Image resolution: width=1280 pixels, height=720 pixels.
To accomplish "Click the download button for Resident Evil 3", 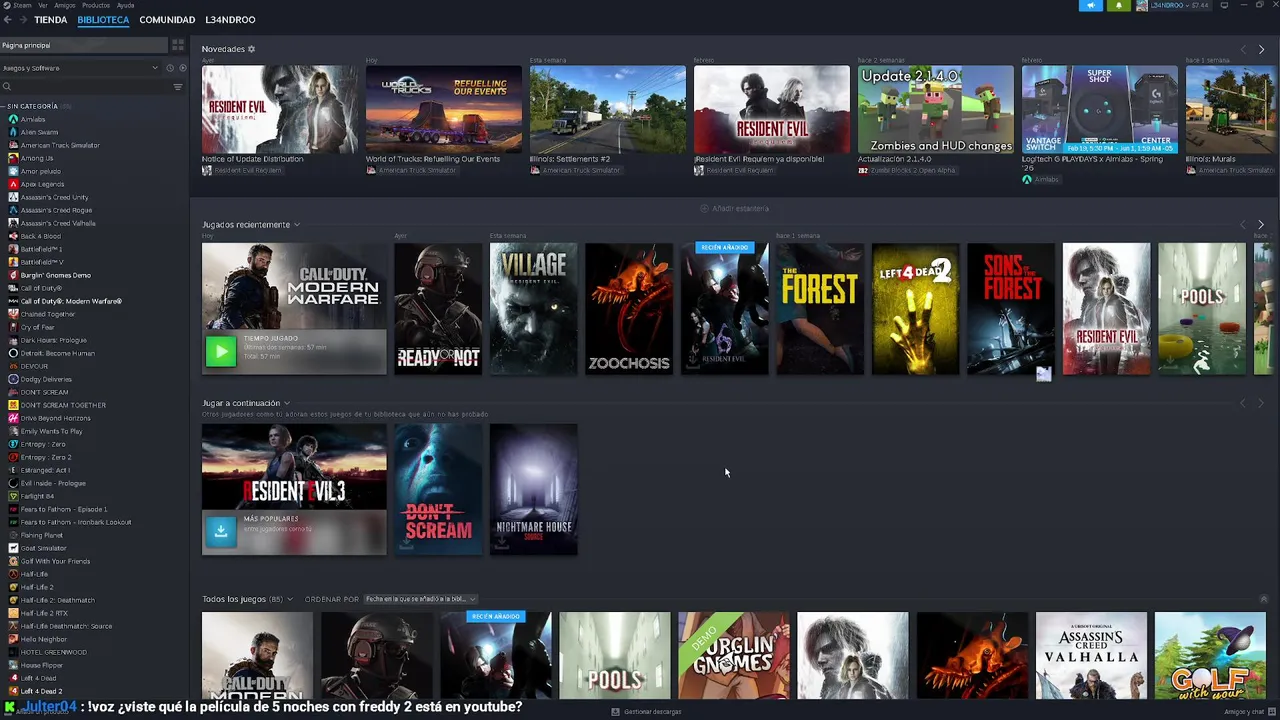I will [221, 531].
